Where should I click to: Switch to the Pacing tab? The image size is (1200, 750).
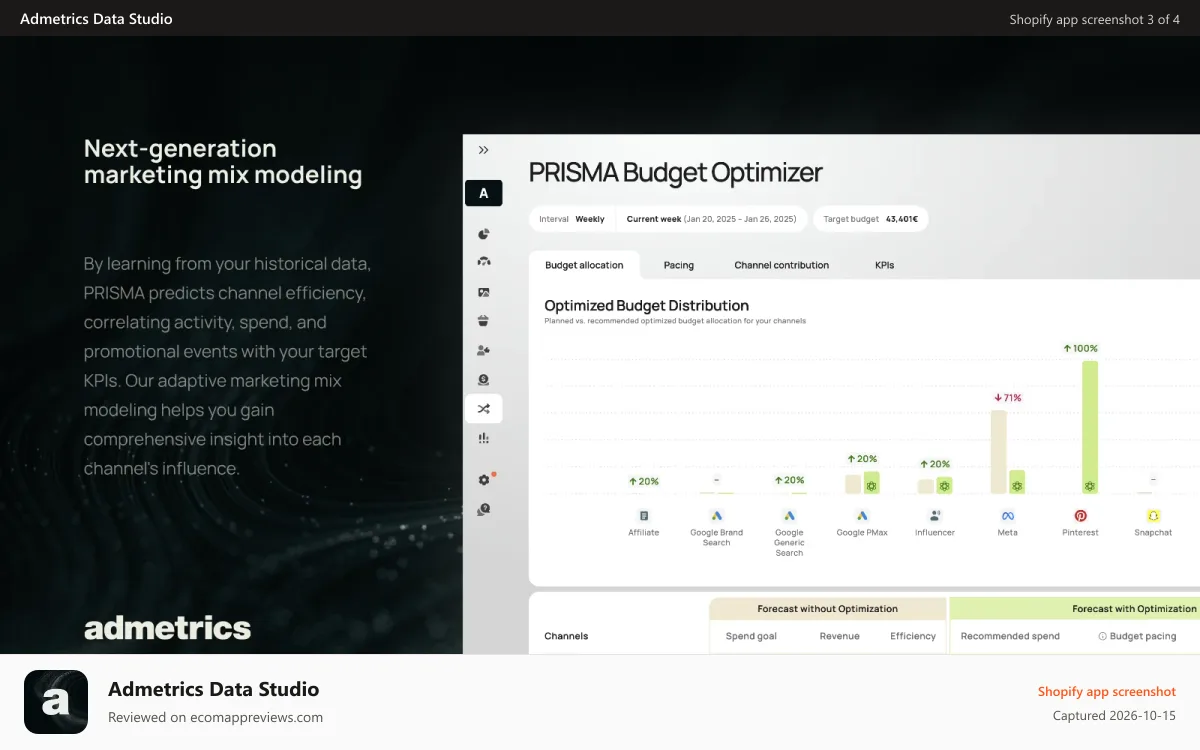(x=679, y=265)
